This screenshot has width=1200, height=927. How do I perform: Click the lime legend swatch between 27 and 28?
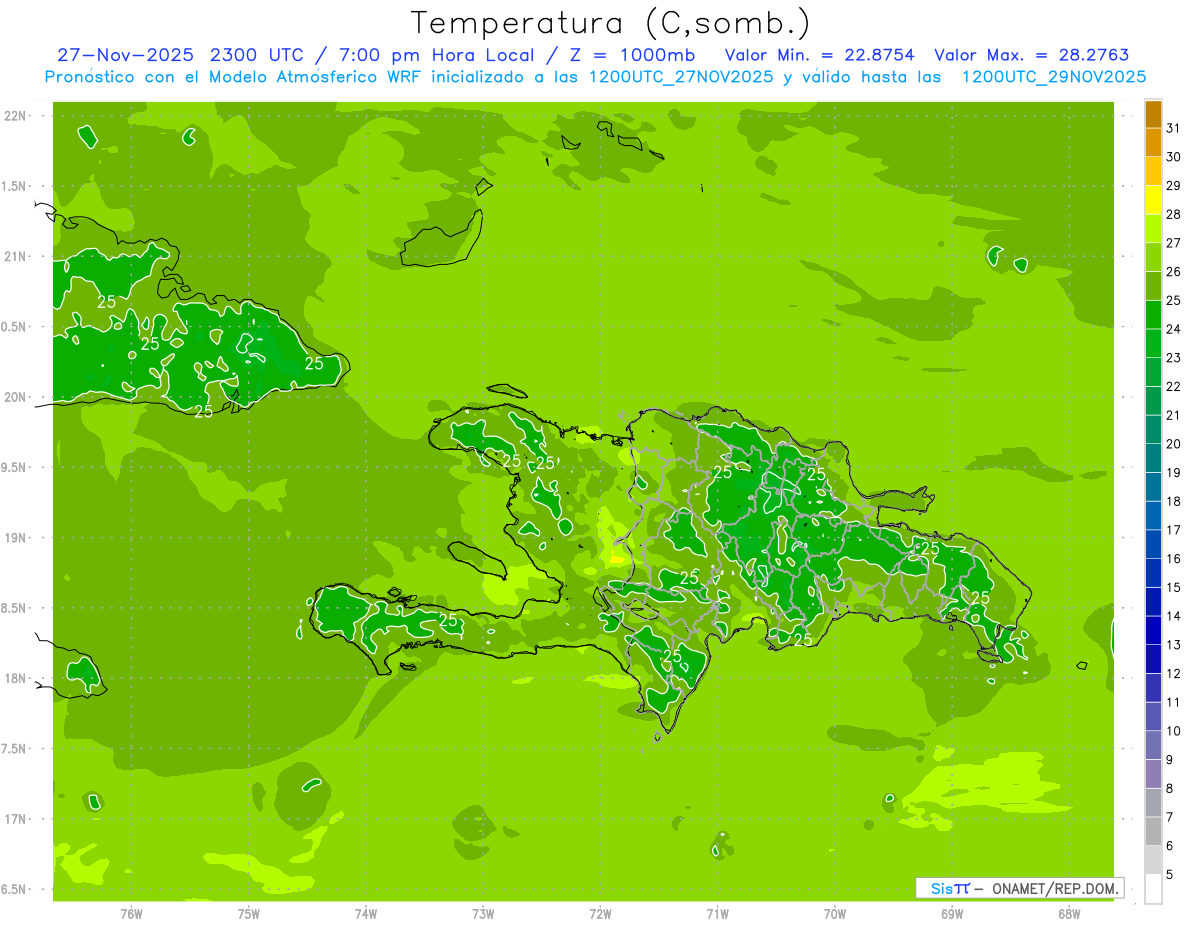point(1153,229)
